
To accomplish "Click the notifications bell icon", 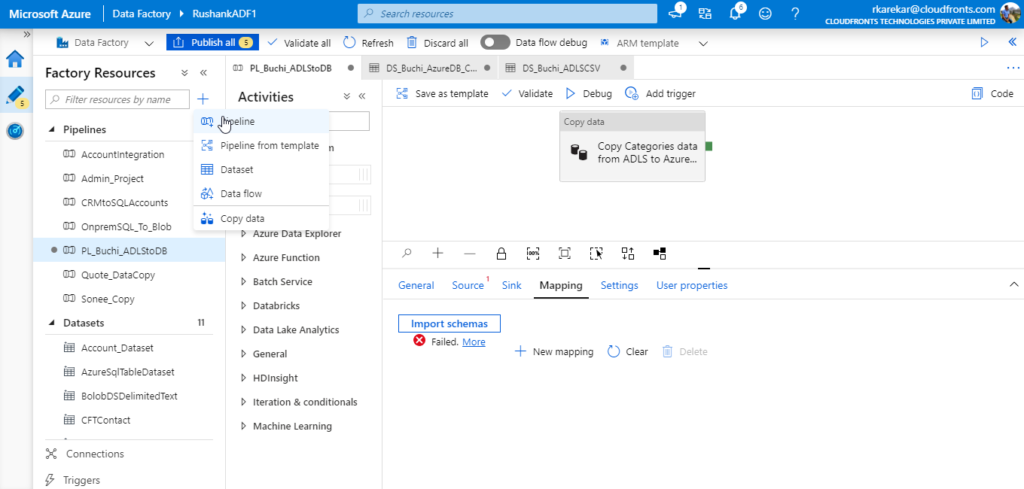I will tap(735, 14).
